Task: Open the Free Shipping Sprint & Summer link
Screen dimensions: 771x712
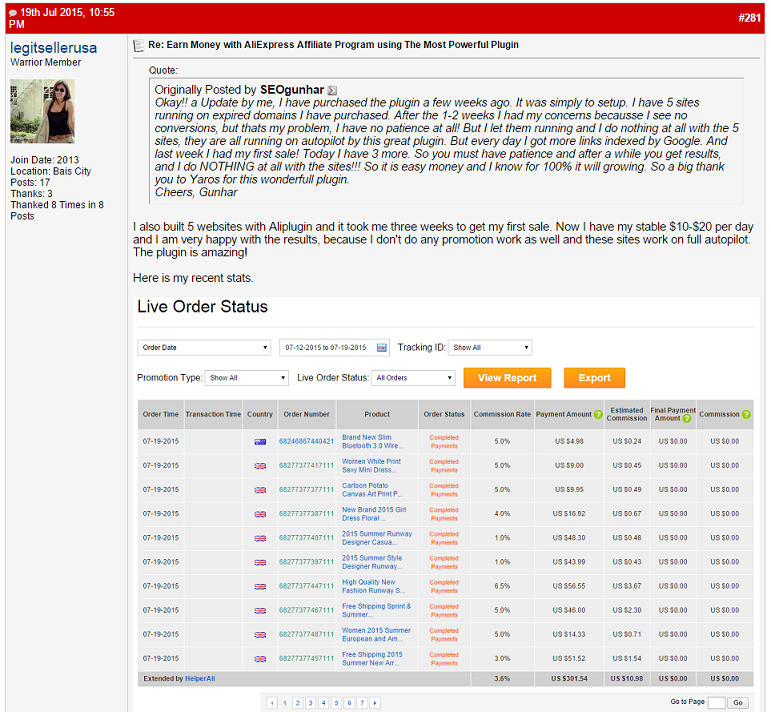Action: tap(377, 610)
